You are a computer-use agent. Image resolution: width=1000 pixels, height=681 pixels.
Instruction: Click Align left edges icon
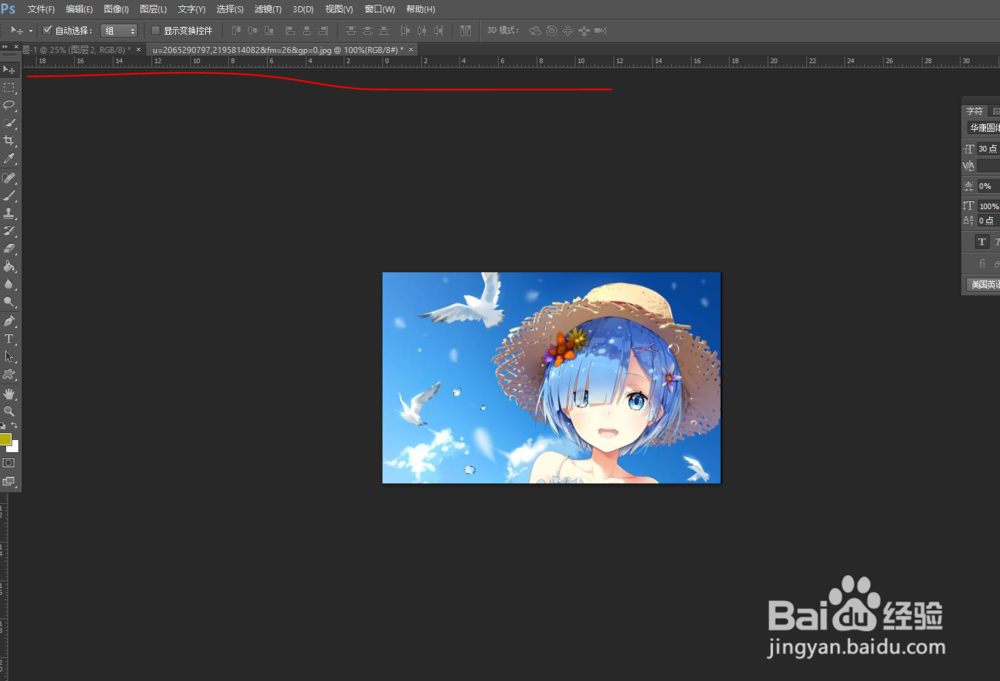click(290, 31)
